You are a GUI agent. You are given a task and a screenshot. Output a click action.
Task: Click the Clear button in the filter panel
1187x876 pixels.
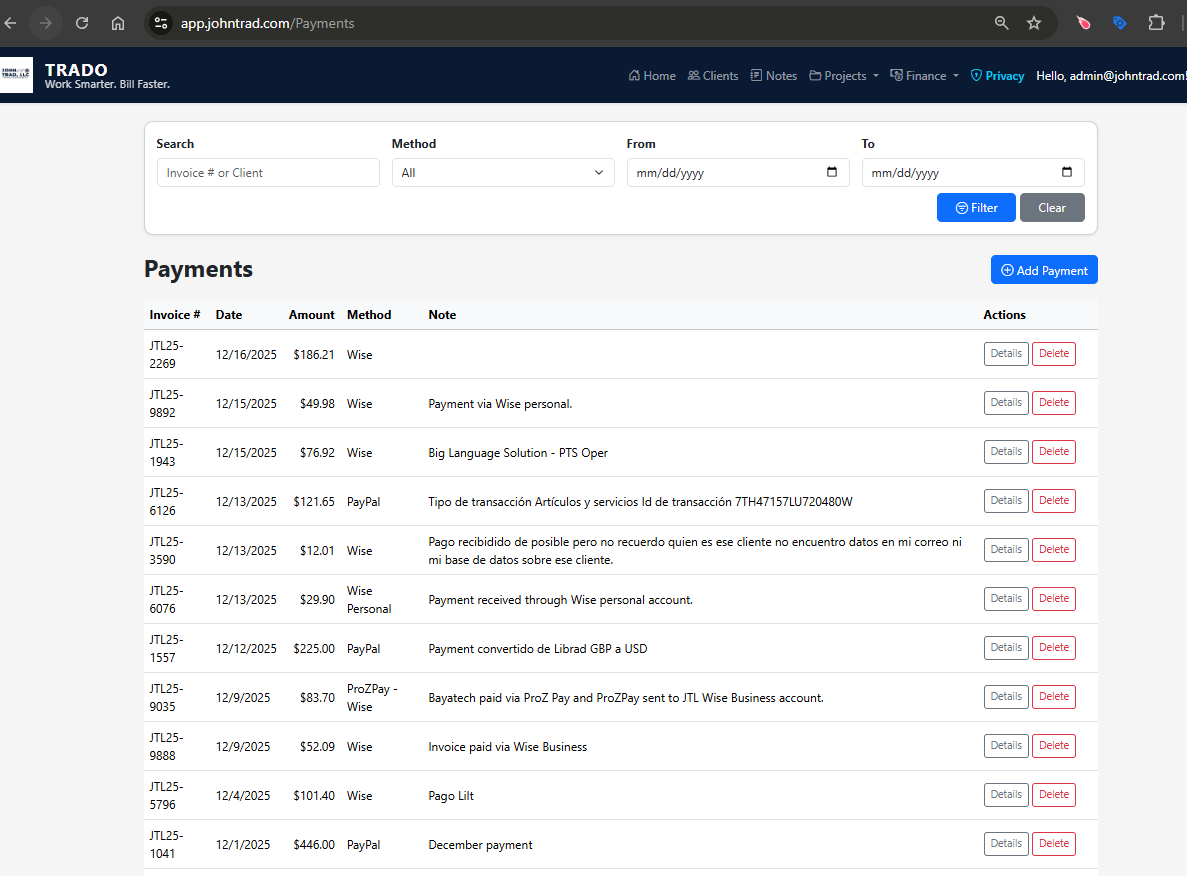click(1052, 207)
